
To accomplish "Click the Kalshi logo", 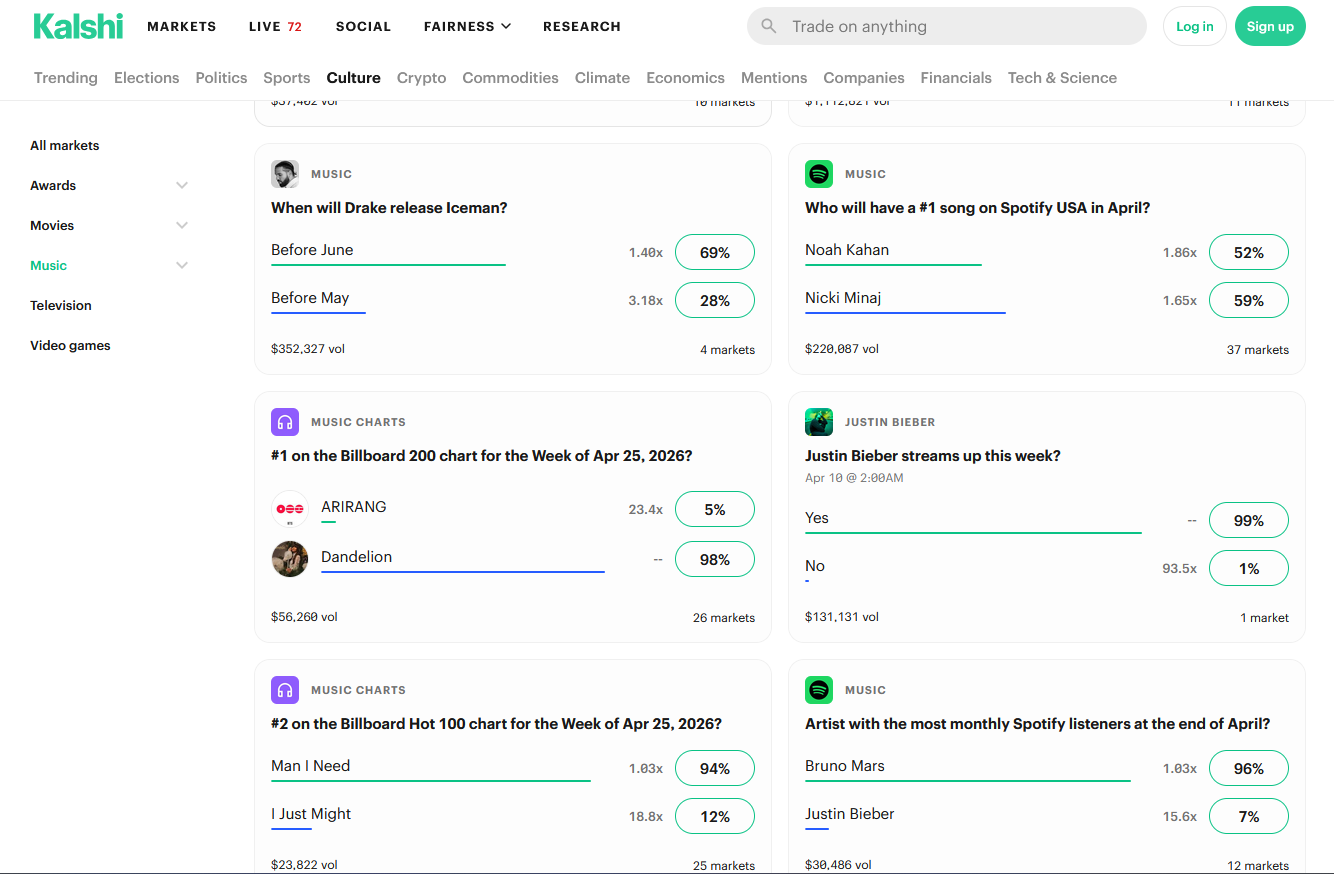I will click(78, 26).
